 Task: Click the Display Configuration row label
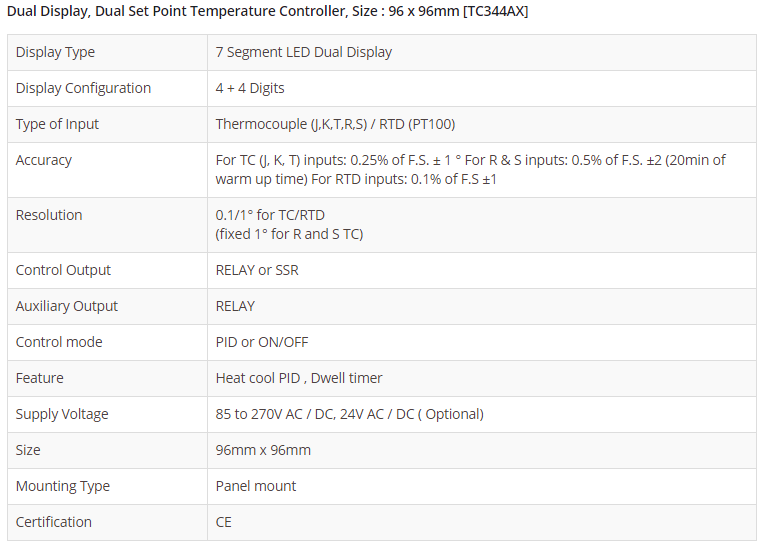[x=83, y=88]
